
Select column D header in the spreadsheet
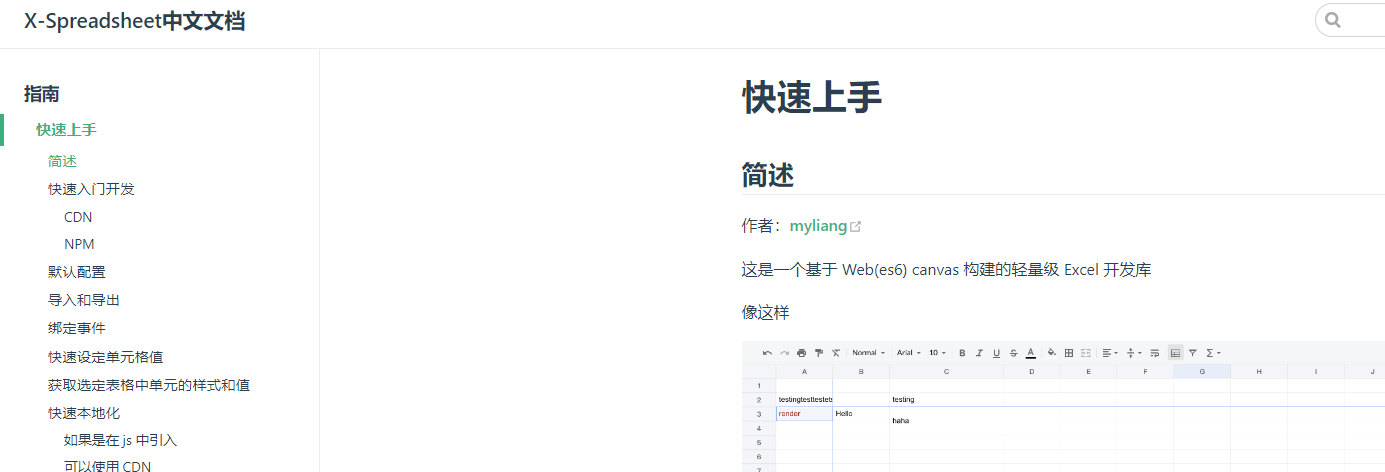[1031, 372]
